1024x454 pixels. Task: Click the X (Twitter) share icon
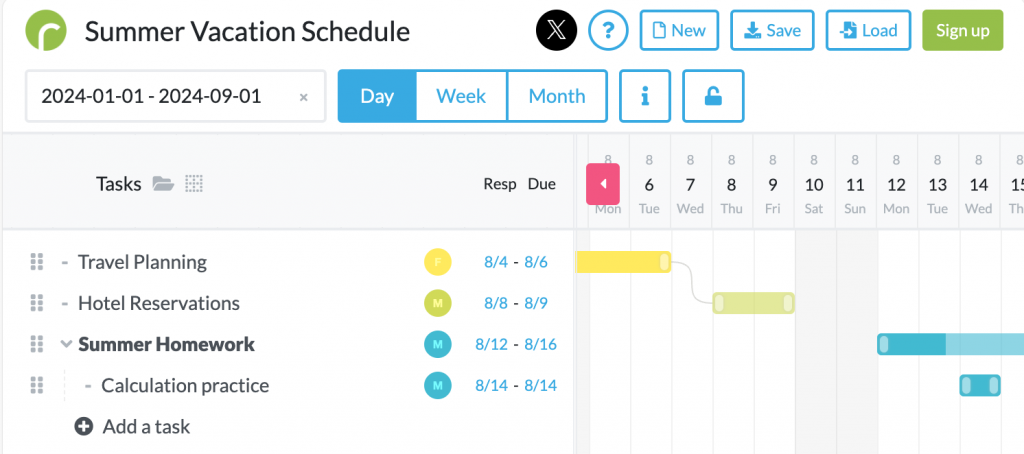click(557, 31)
